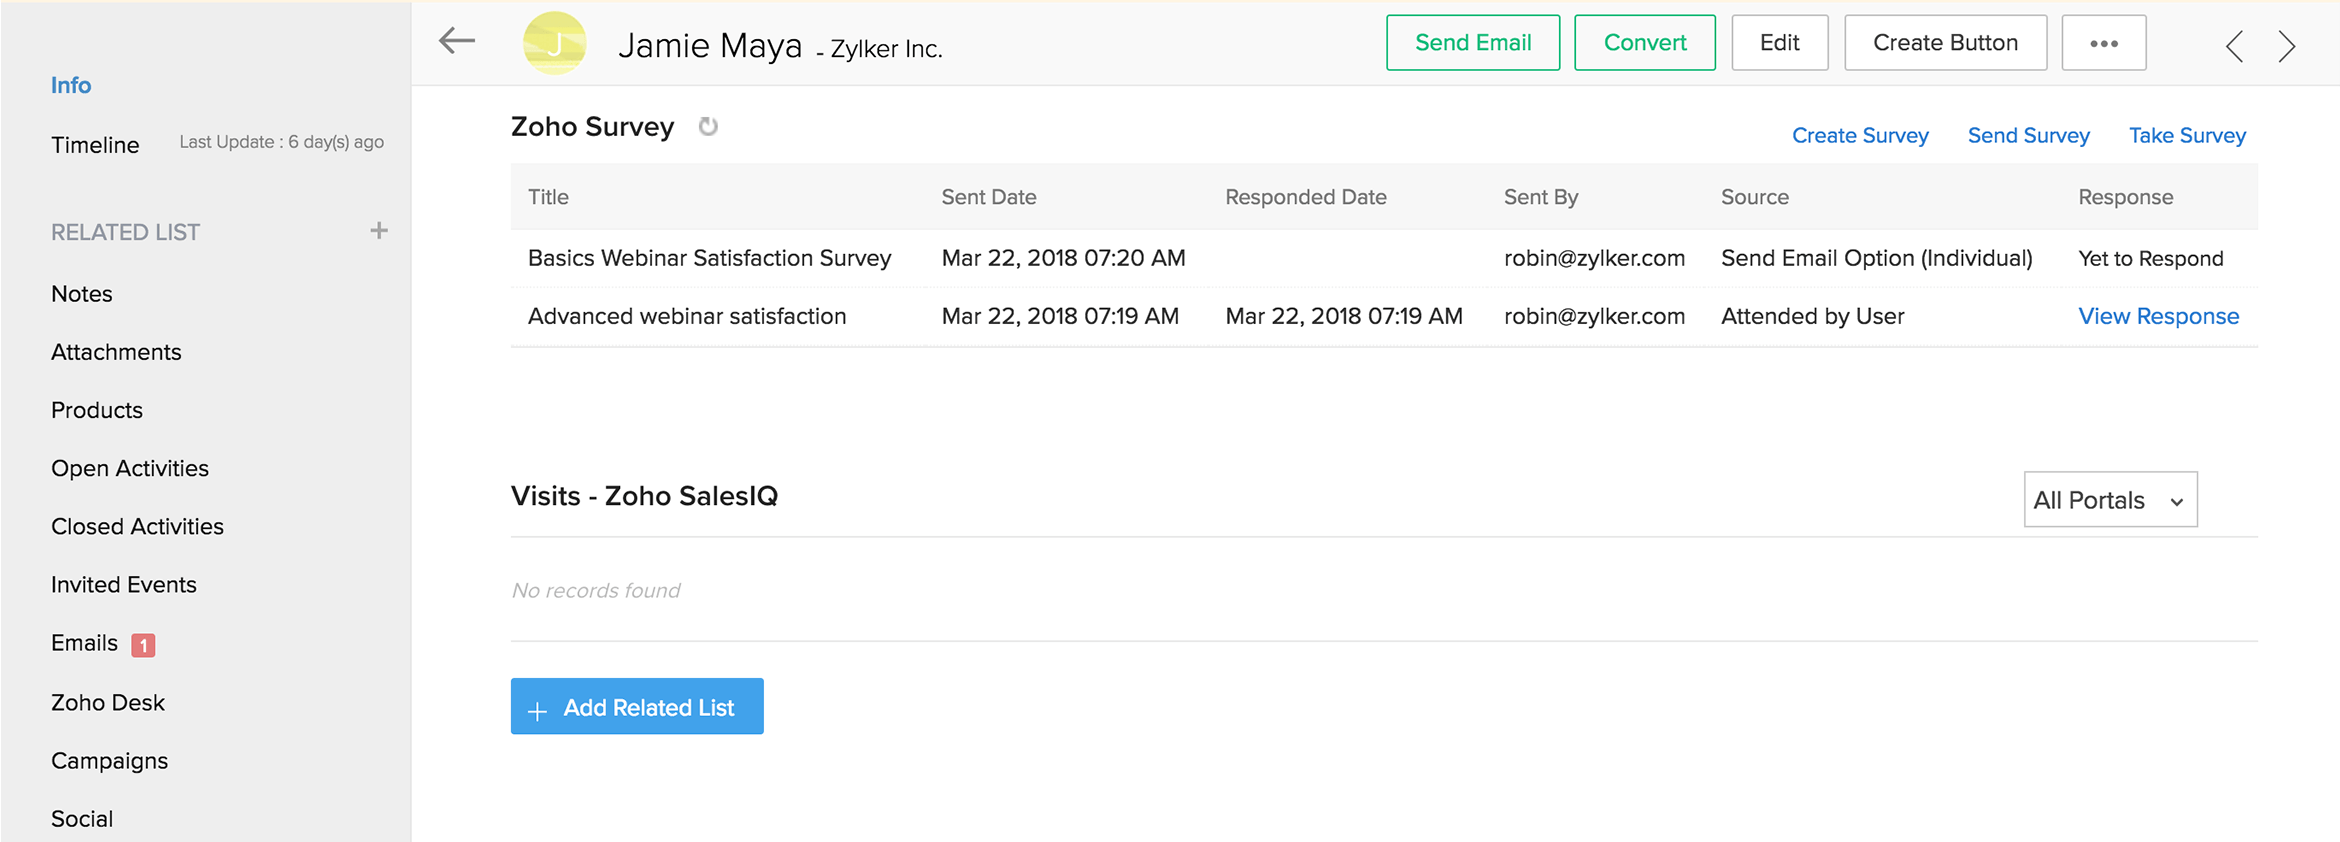Click the back arrow icon
The height and width of the screenshot is (842, 2340).
coord(457,41)
